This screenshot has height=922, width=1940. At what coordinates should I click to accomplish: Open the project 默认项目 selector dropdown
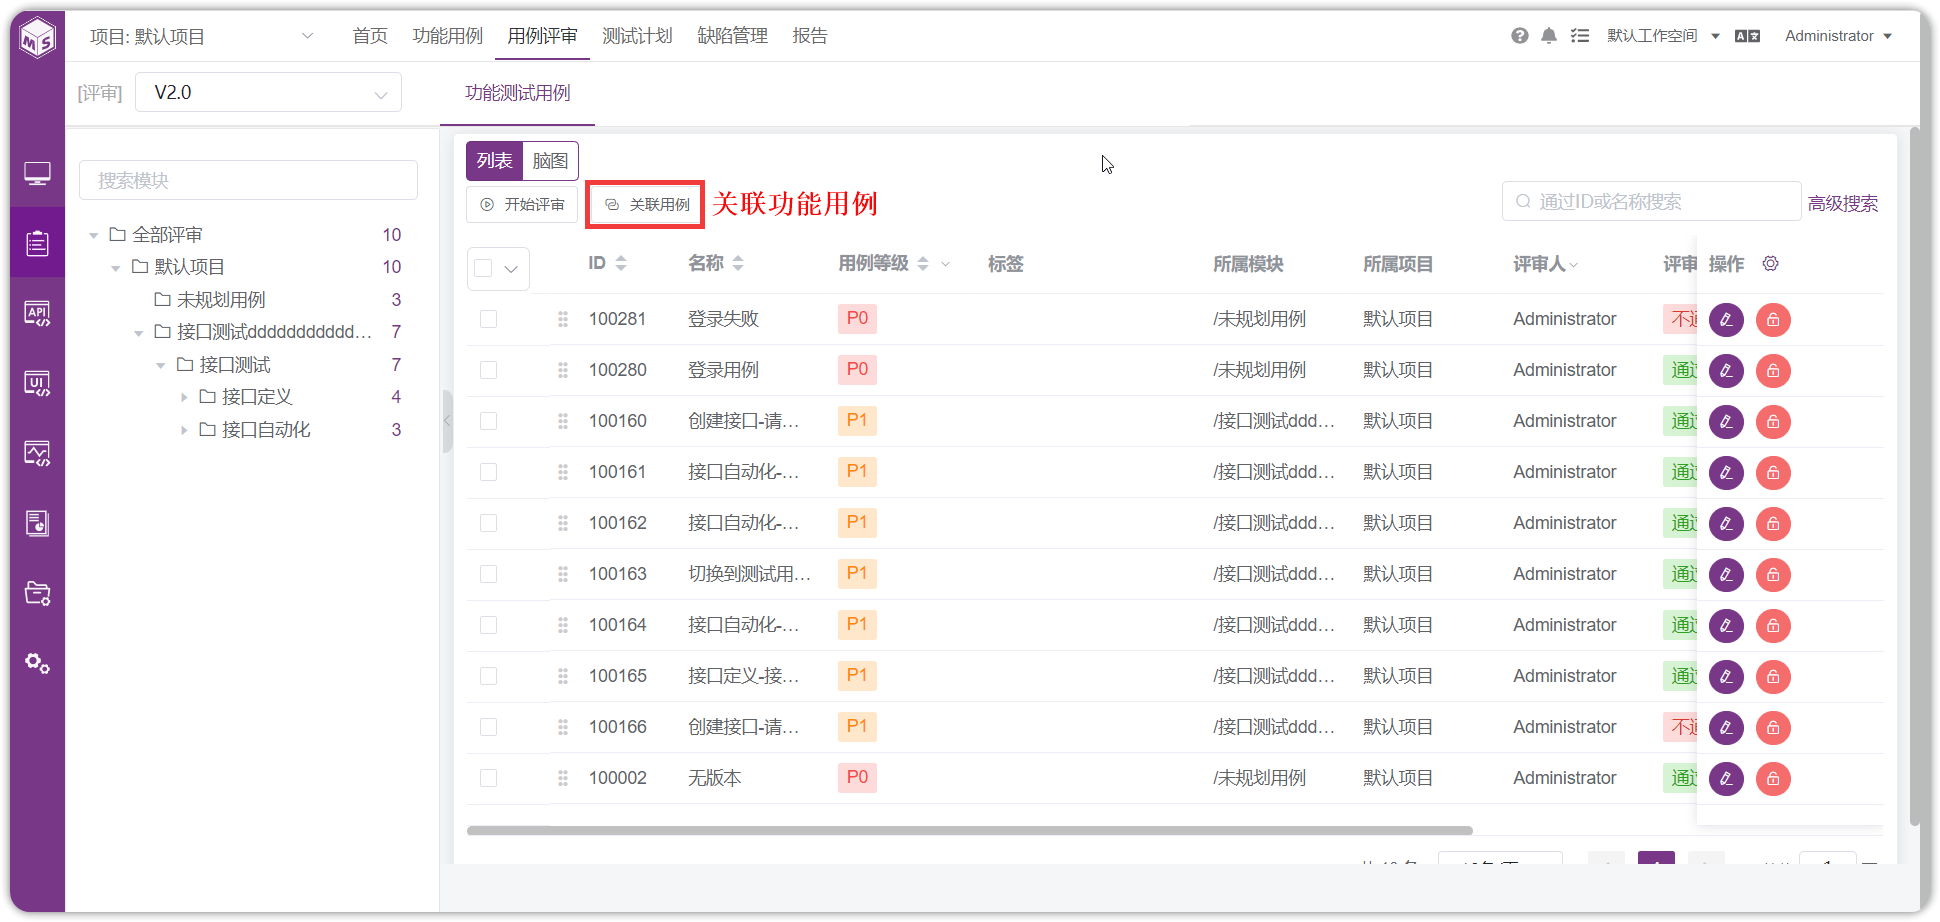coord(200,36)
